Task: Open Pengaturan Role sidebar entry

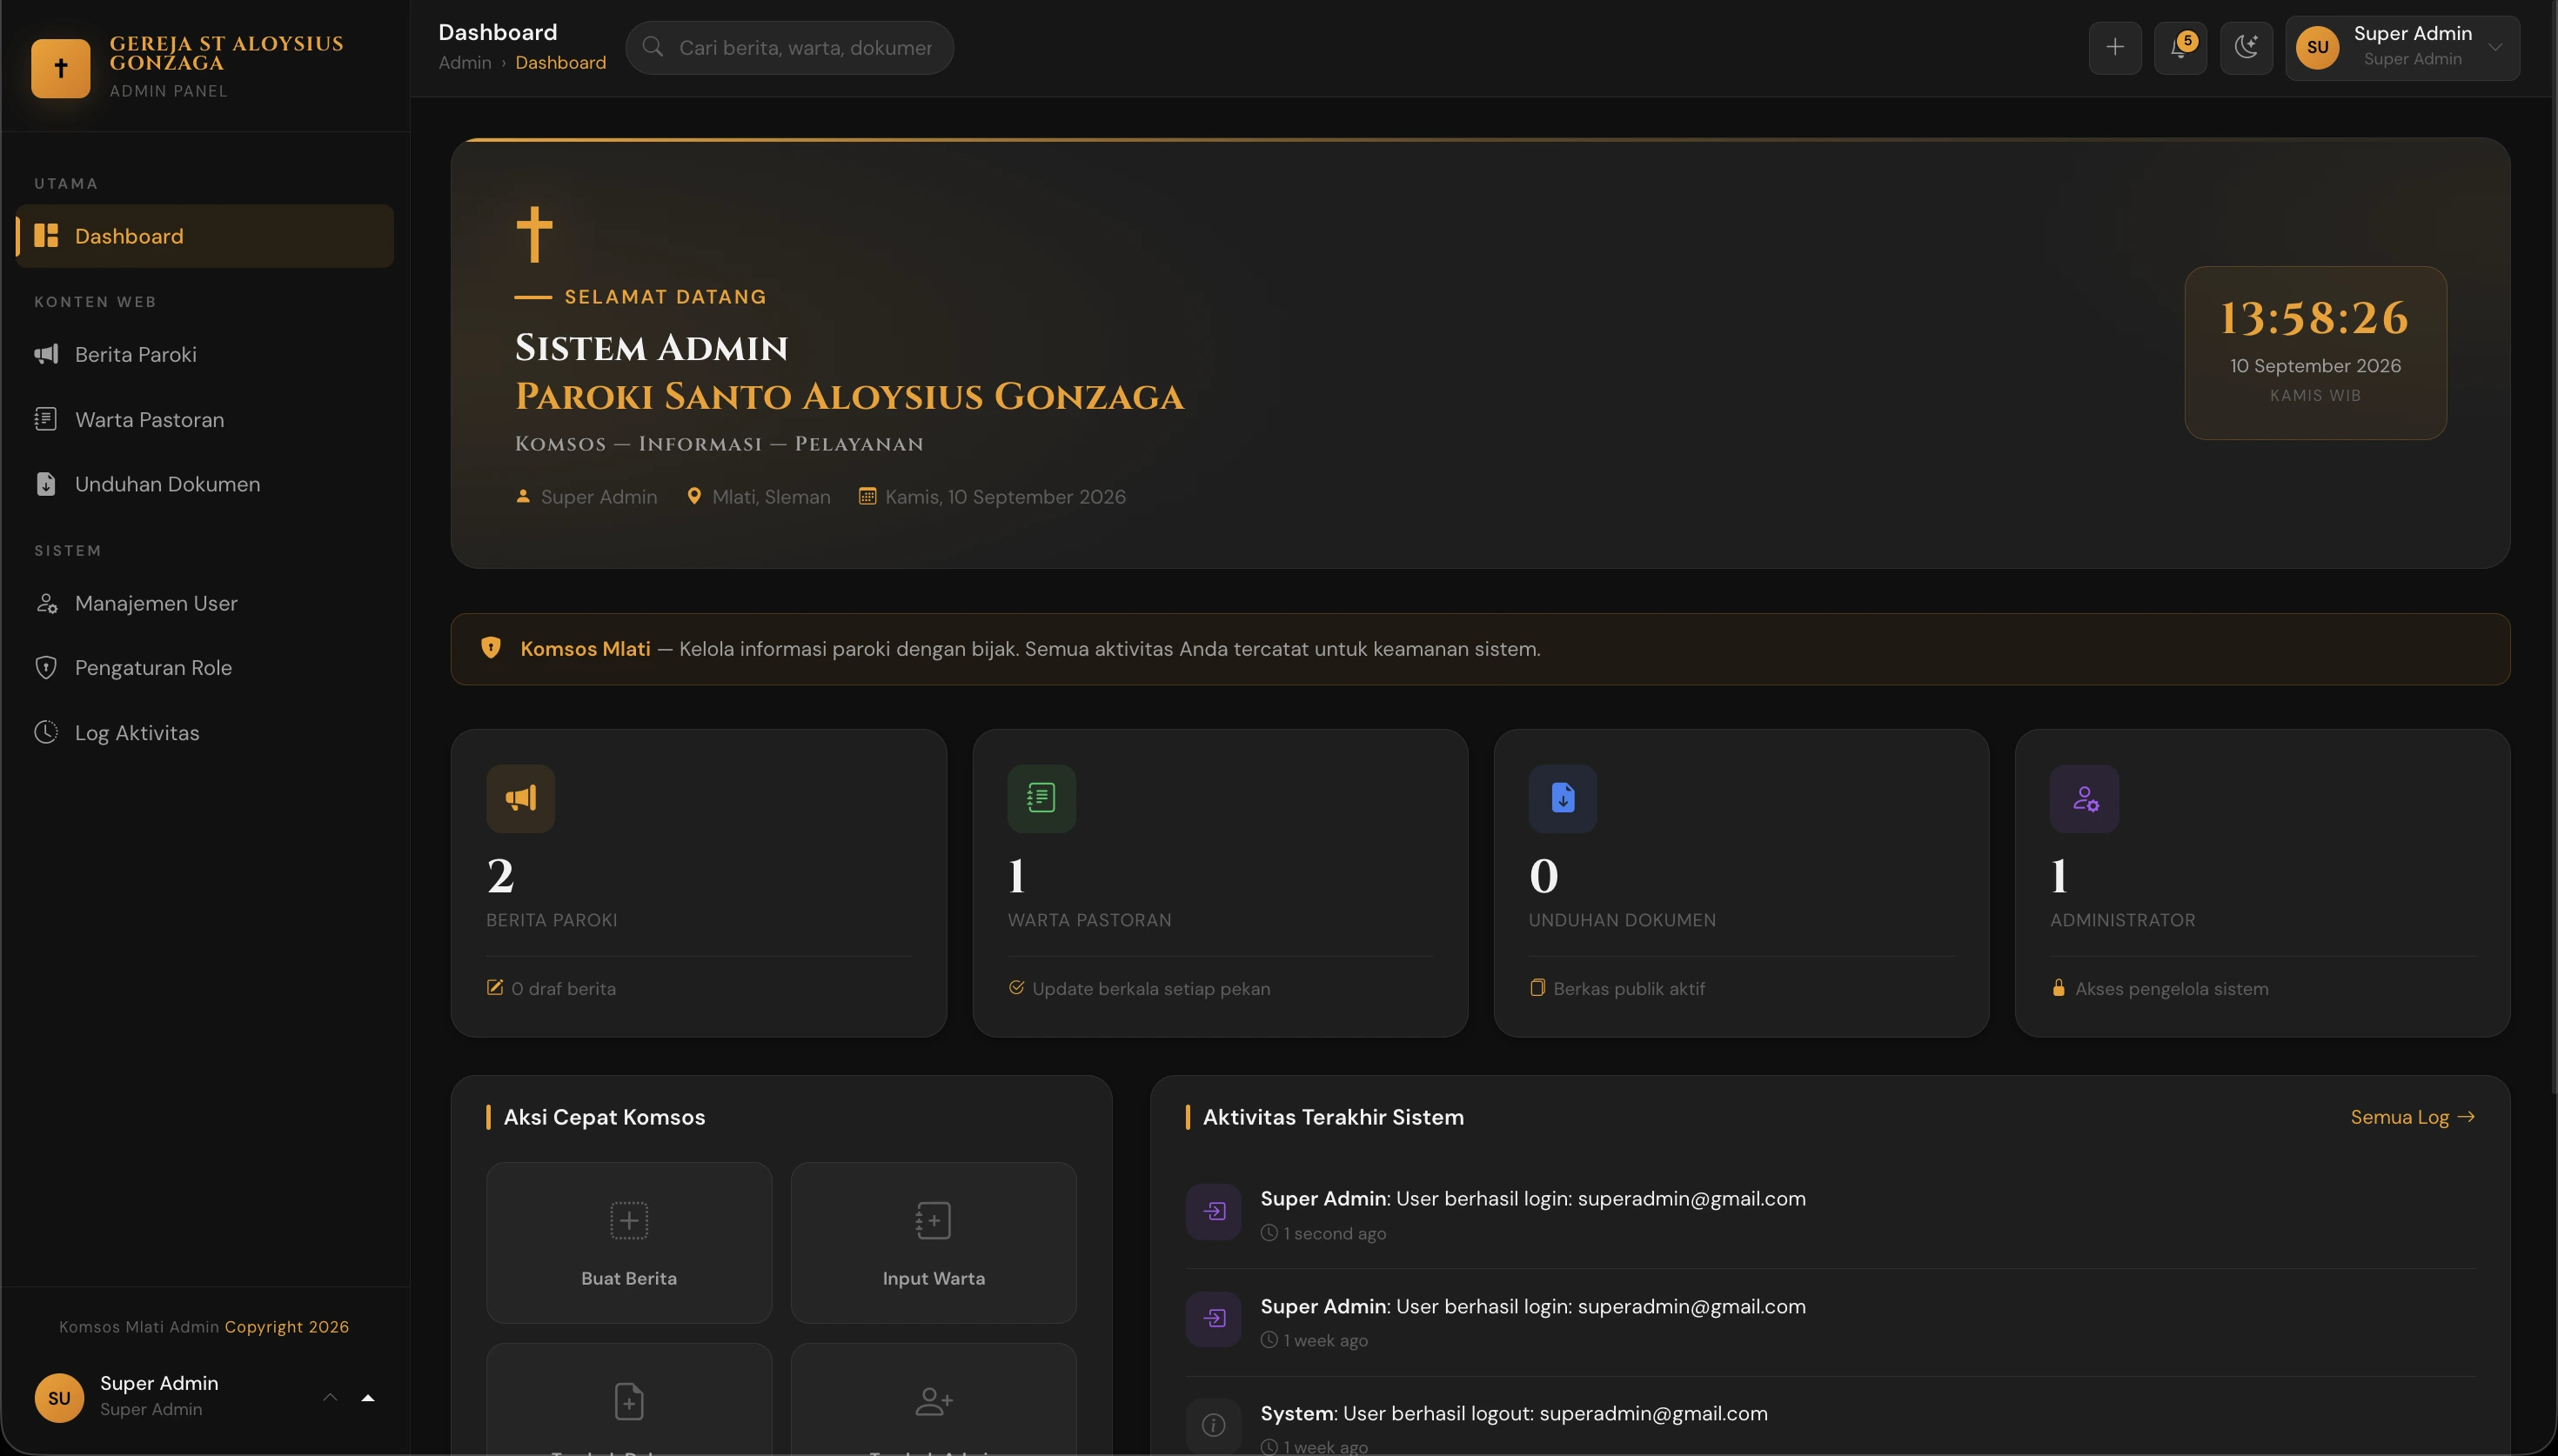Action: pyautogui.click(x=205, y=668)
